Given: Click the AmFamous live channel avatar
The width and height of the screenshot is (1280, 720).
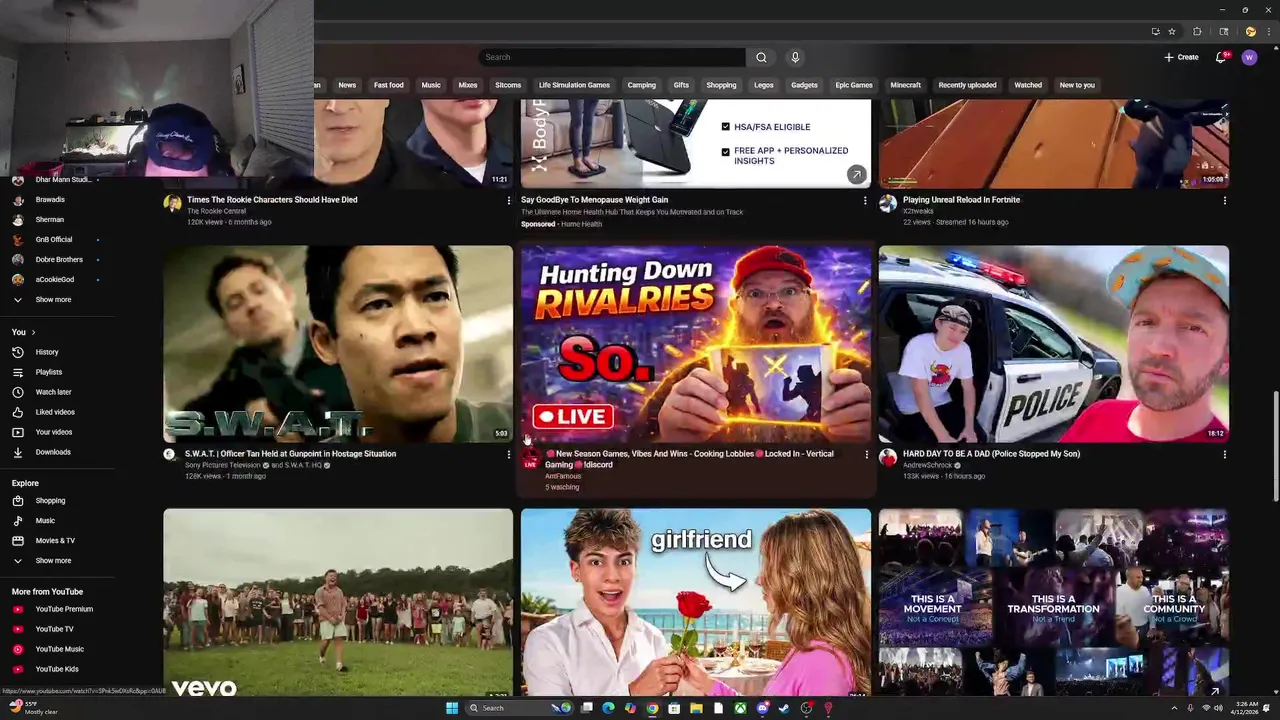Looking at the screenshot, I should coord(530,458).
